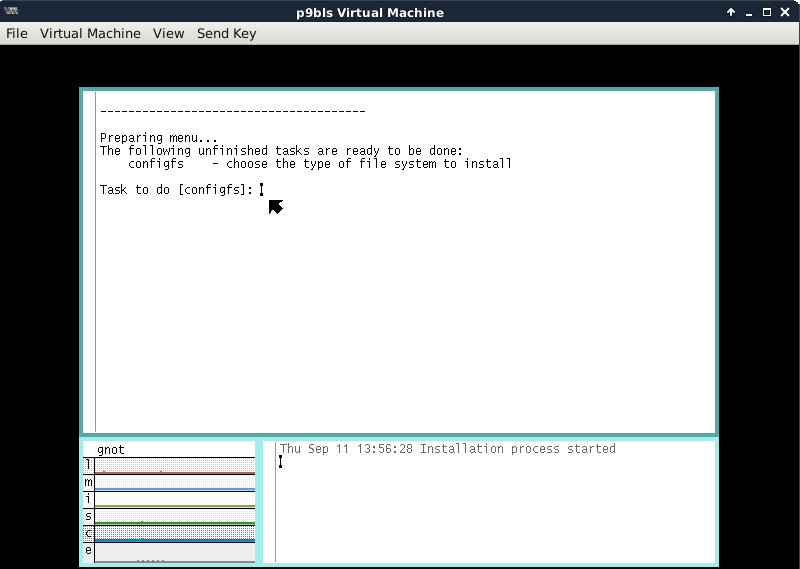Select the gray 'e' graph row
The width and height of the screenshot is (800, 569).
(x=174, y=551)
